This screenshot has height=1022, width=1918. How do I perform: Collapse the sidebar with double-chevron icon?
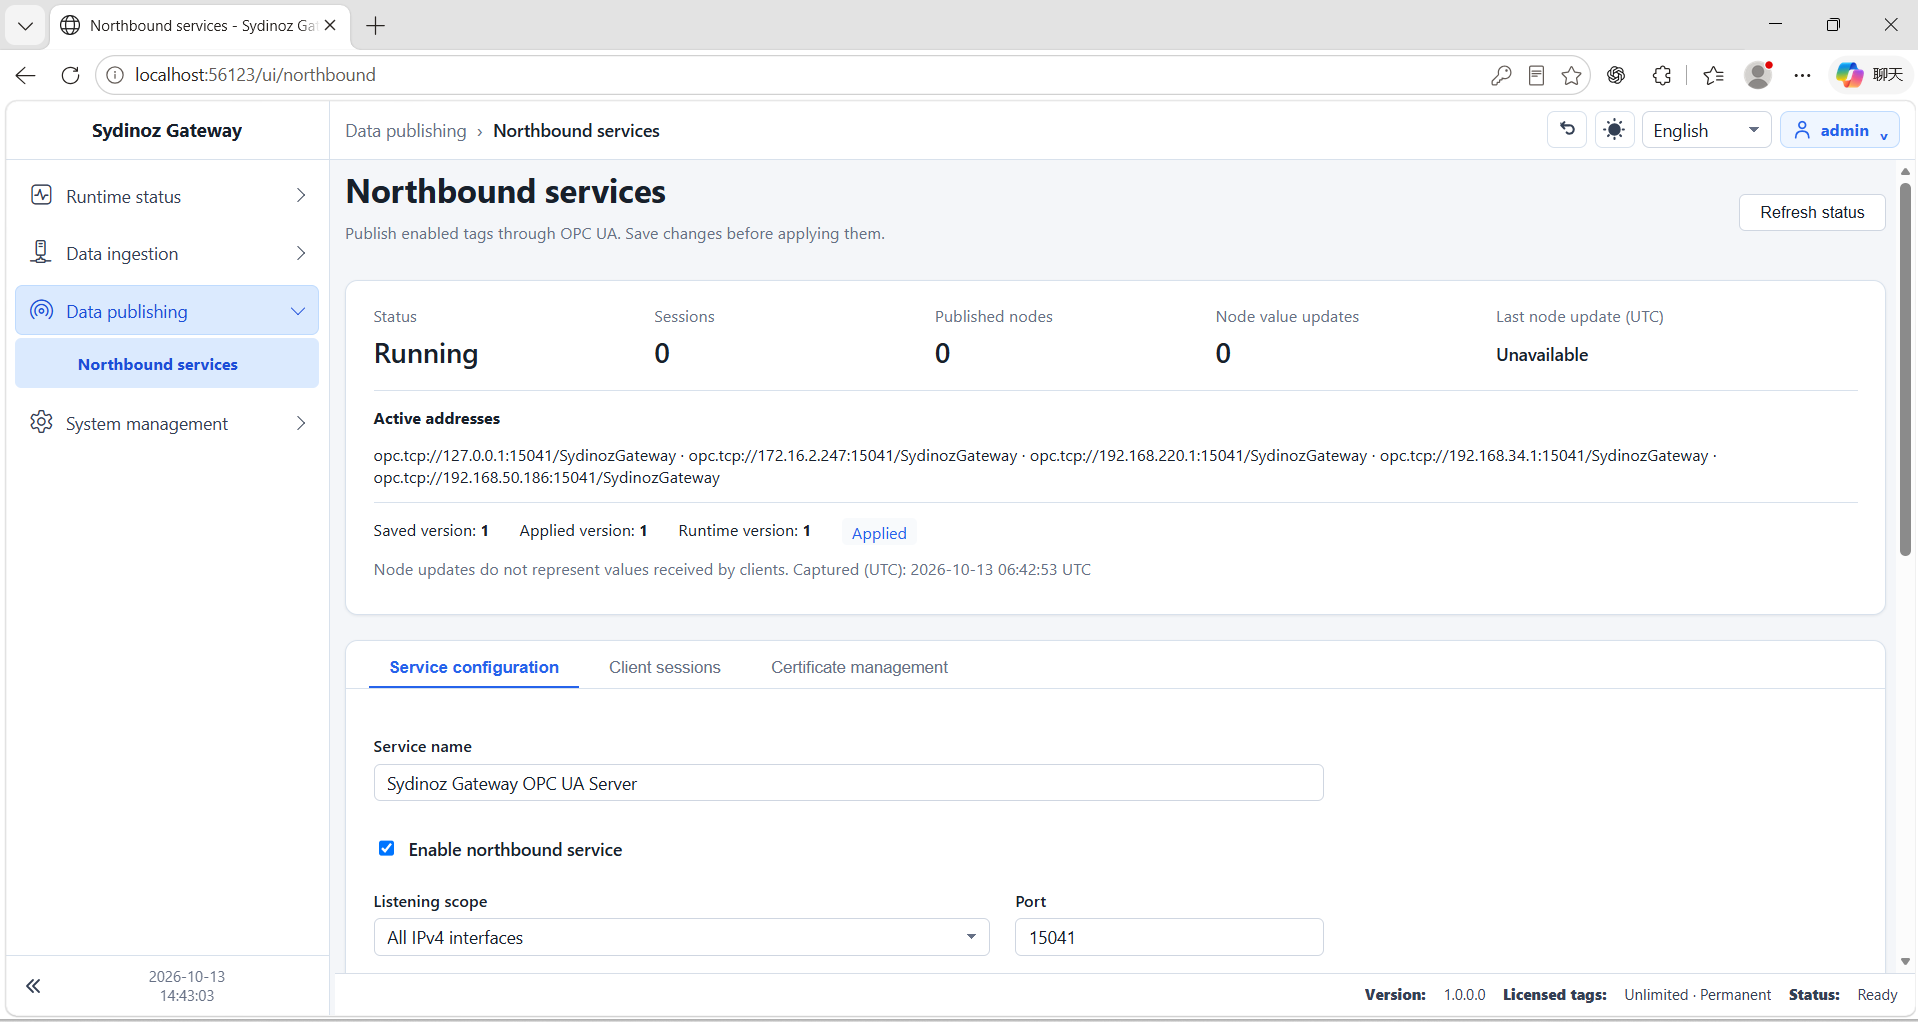(x=33, y=986)
